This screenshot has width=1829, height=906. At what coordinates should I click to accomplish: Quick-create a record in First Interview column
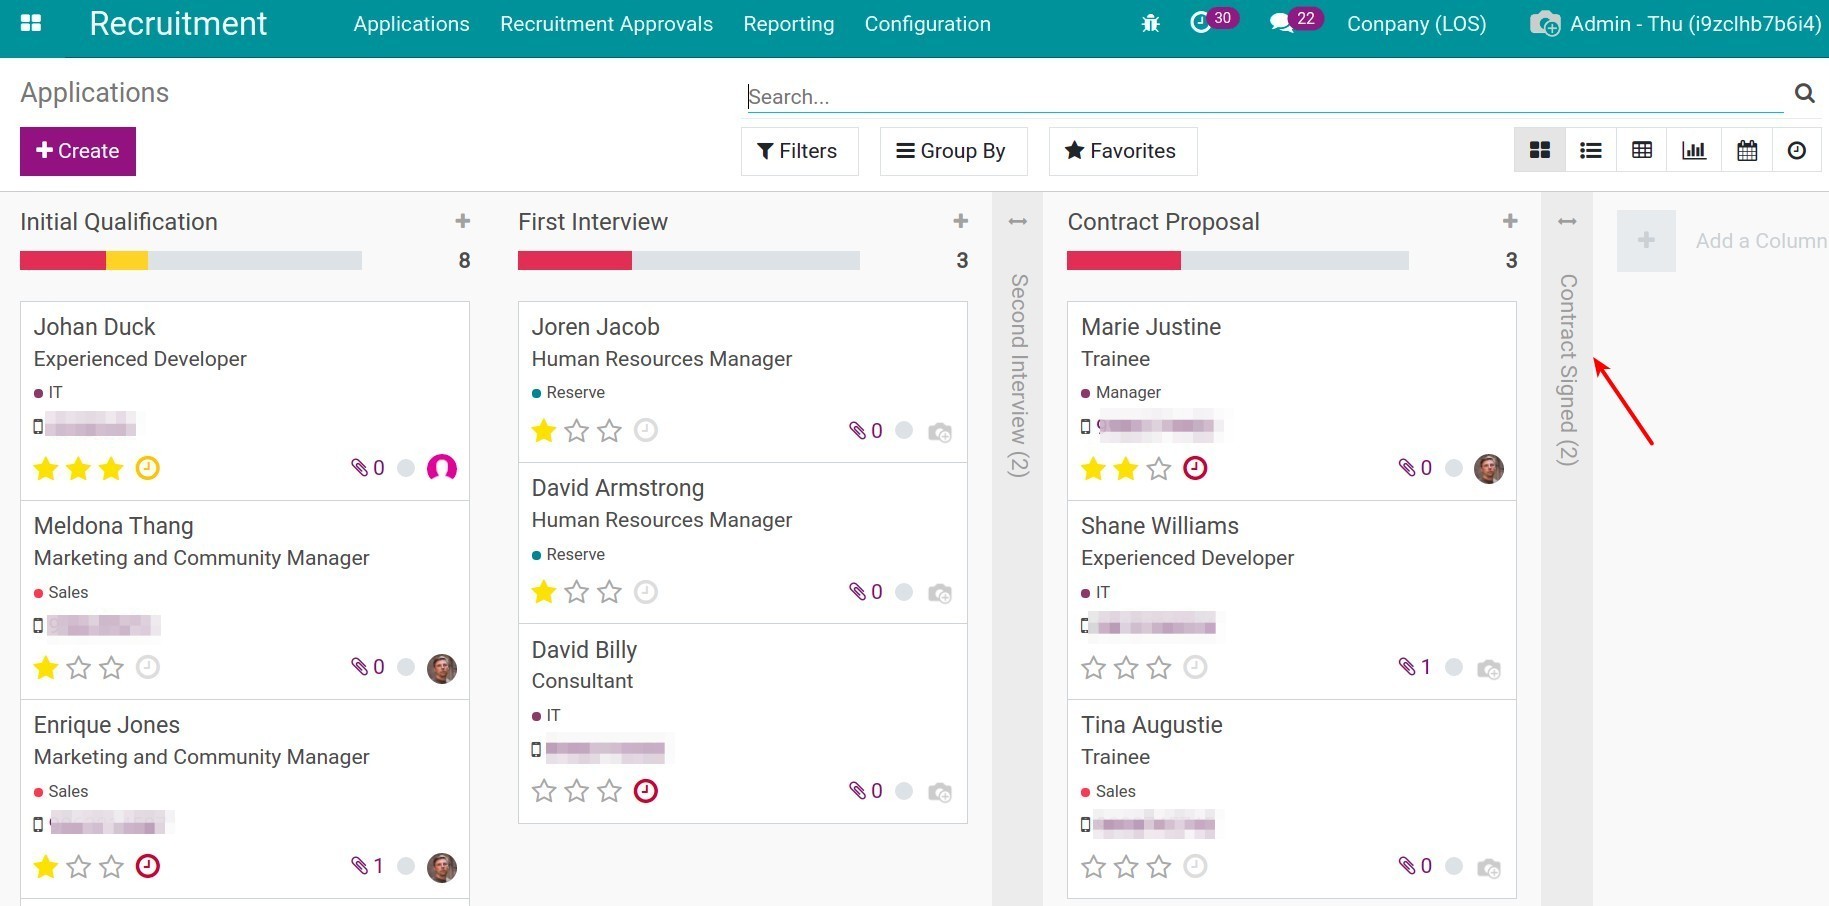[959, 221]
